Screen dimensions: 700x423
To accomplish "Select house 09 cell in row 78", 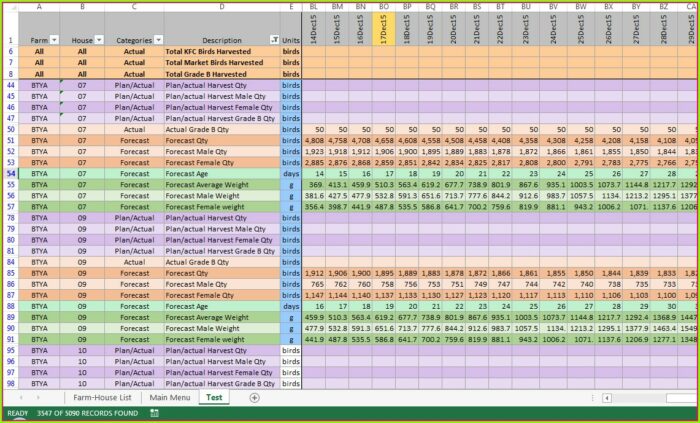I will 82,218.
